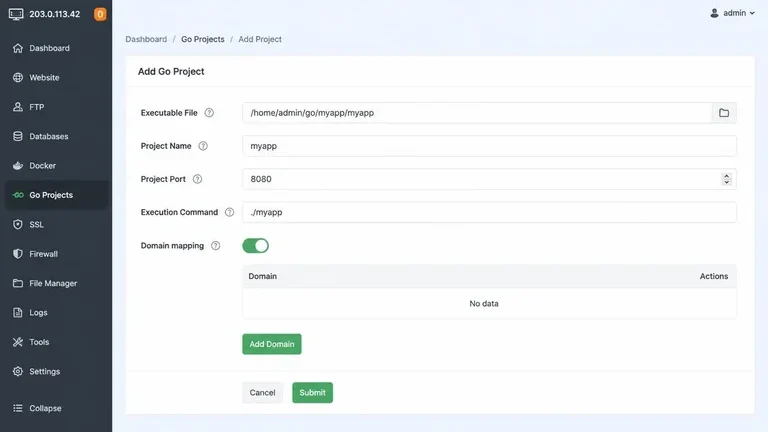Open the Firewall menu label
Screen dimensions: 768x432
(x=44, y=254)
